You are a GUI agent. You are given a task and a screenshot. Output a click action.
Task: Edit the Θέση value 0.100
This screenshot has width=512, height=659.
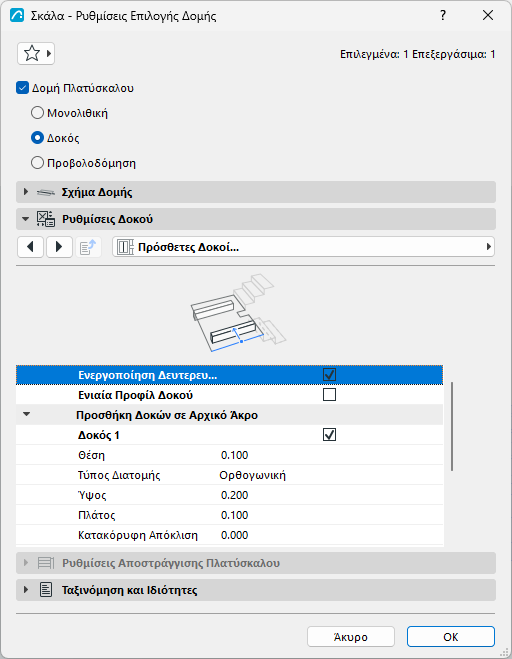pos(235,455)
